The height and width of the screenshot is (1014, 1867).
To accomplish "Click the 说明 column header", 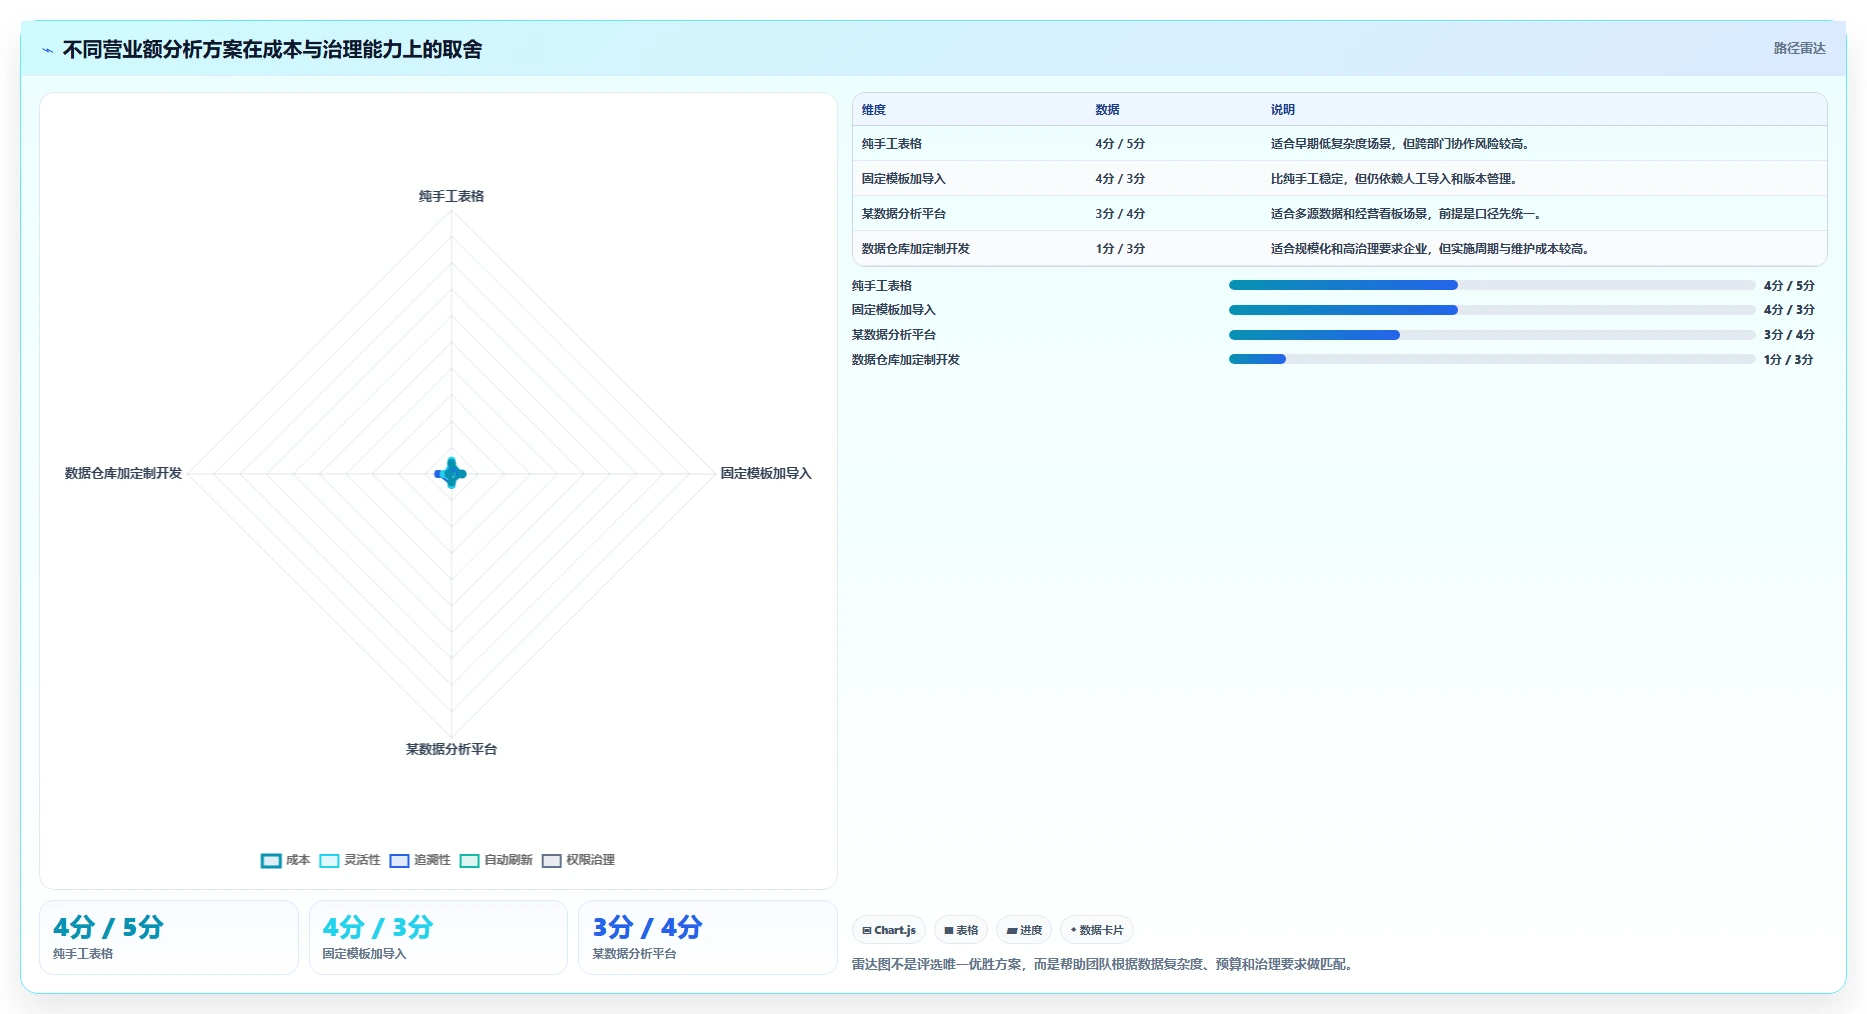I will pyautogui.click(x=1283, y=110).
